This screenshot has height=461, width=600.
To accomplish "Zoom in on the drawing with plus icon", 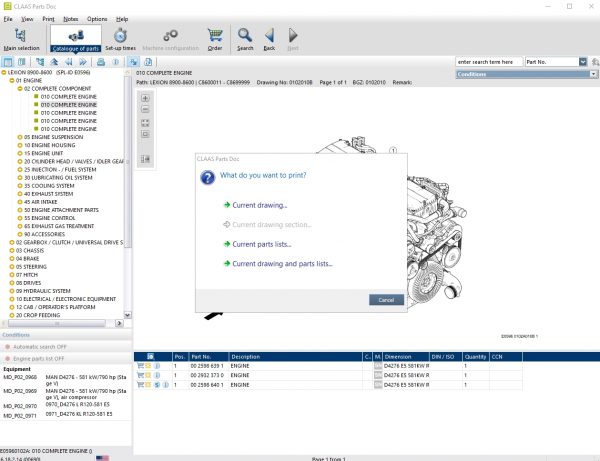I will pos(145,98).
